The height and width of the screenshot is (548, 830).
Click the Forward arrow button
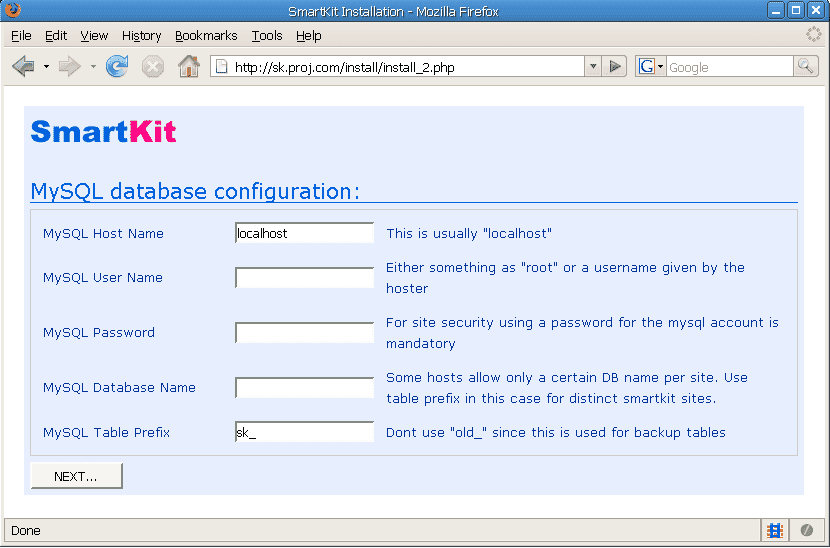tap(69, 67)
